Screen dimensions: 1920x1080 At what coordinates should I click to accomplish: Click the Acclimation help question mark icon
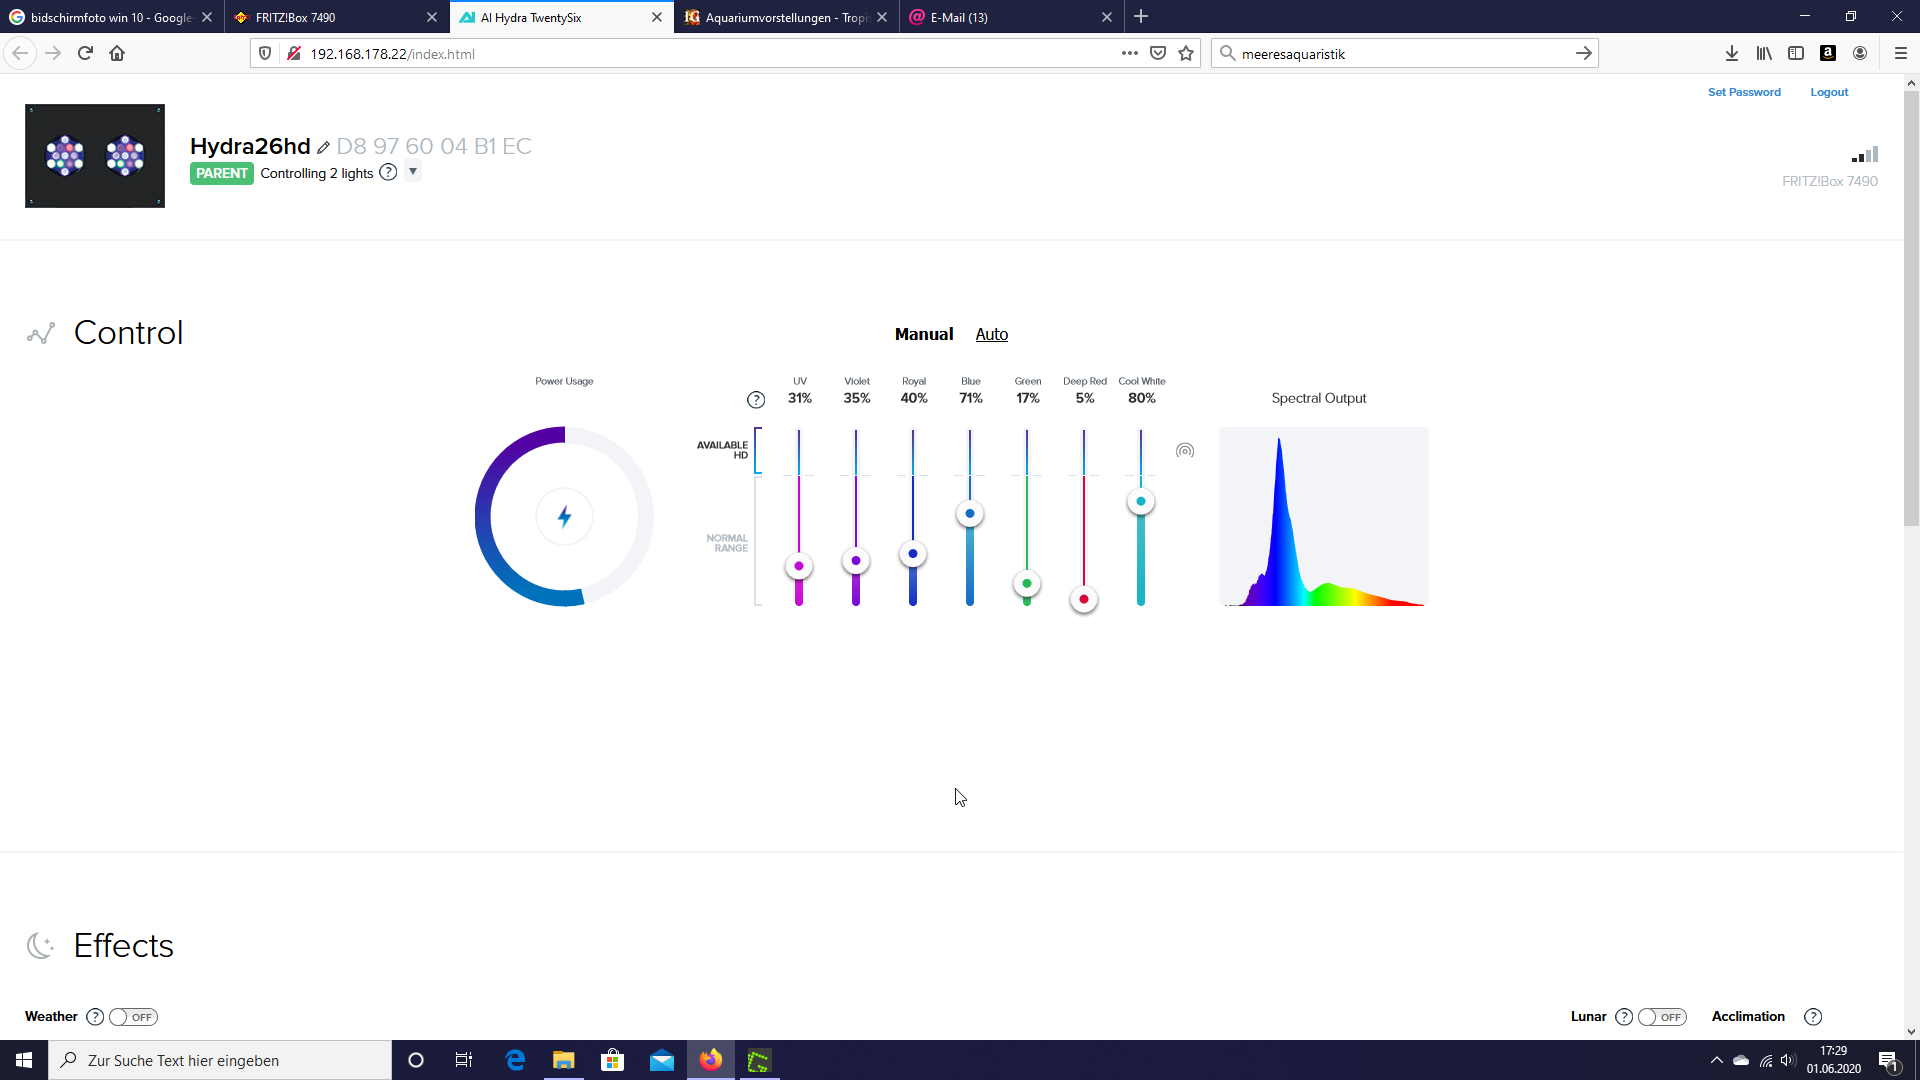click(1813, 1017)
